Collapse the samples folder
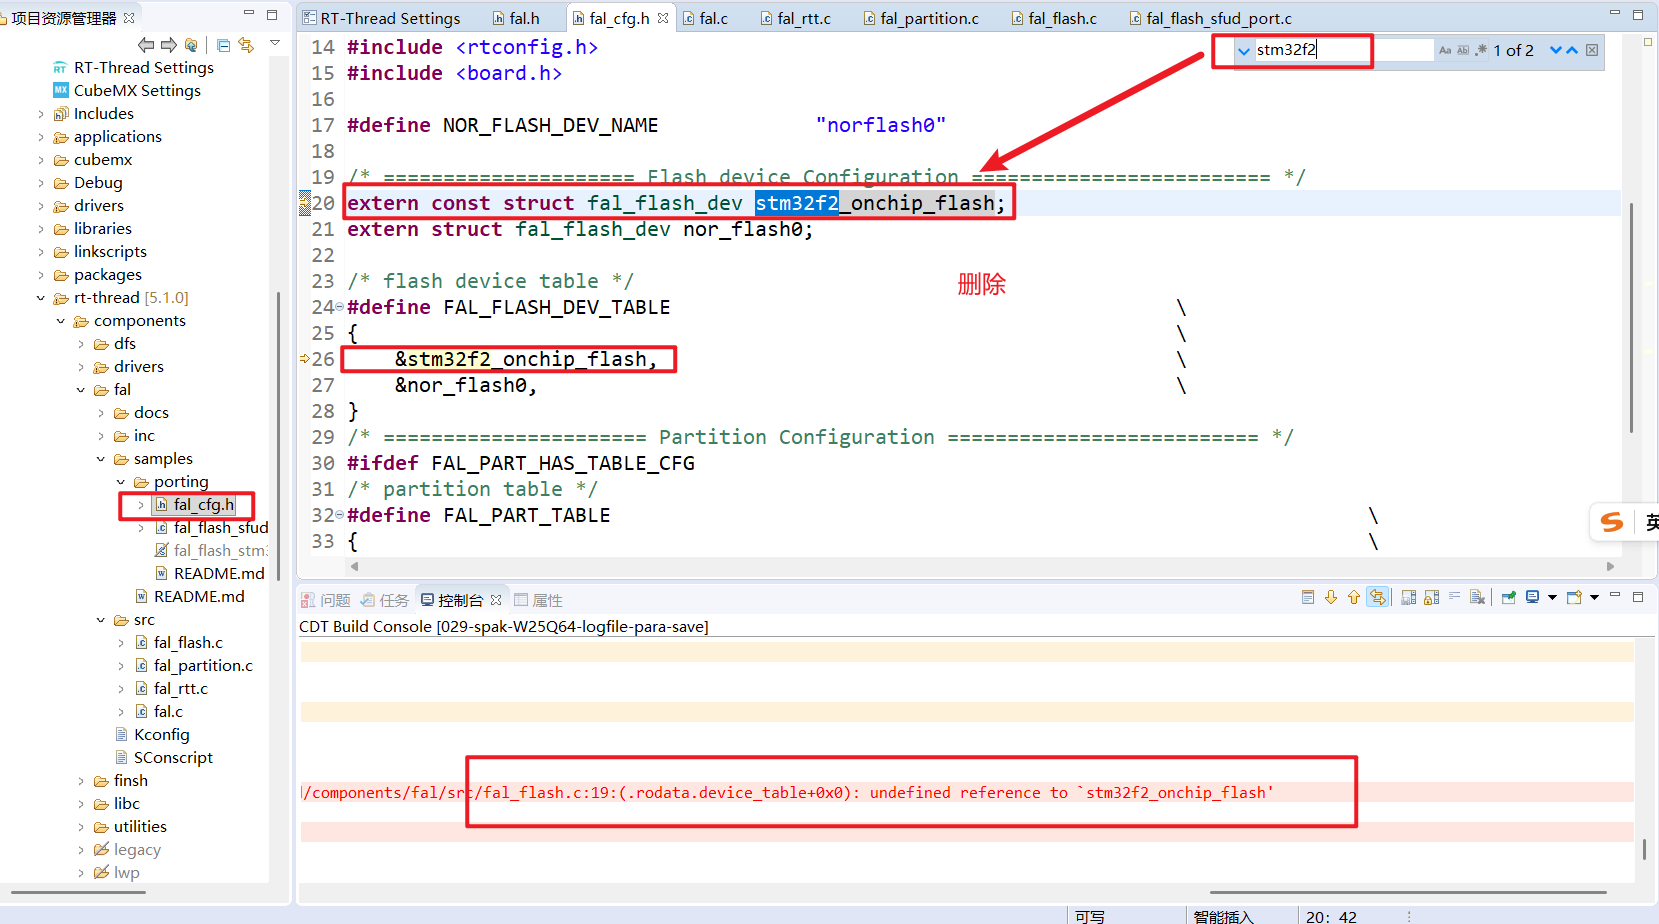 click(101, 459)
